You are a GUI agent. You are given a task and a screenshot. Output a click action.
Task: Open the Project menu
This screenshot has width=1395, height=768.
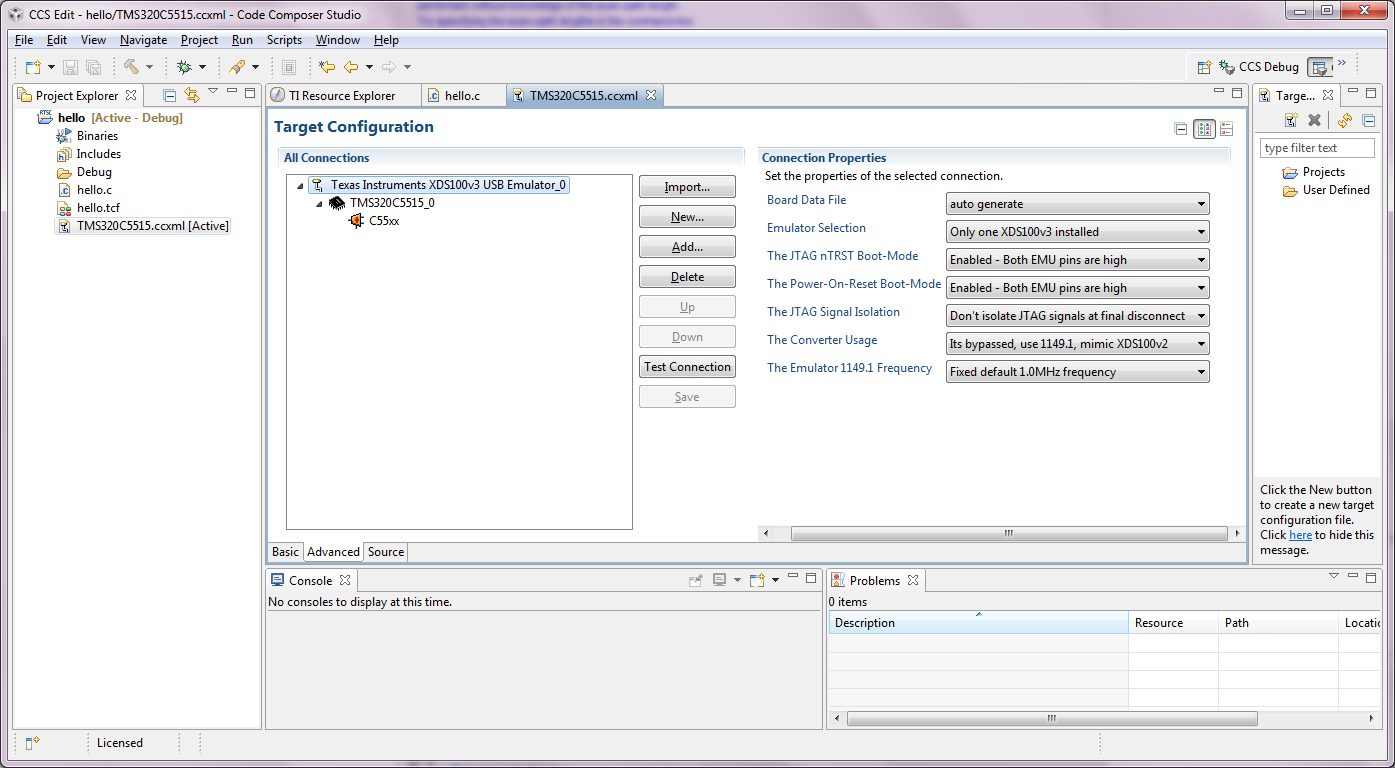click(x=199, y=40)
